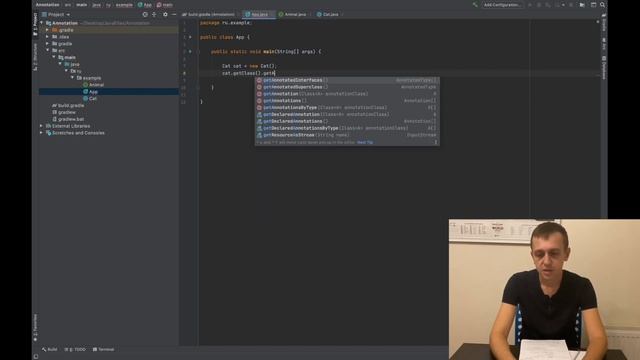Image resolution: width=640 pixels, height=360 pixels.
Task: Click the window layout icon left of search
Action: pyautogui.click(x=593, y=5)
